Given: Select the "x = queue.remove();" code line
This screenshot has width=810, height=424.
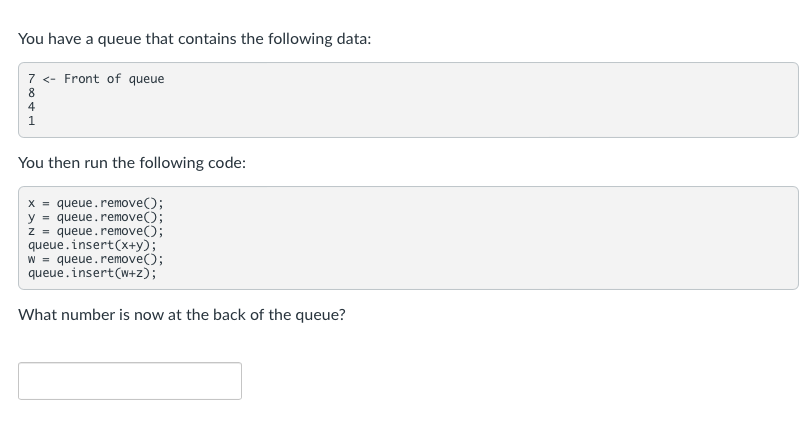Looking at the screenshot, I should tap(96, 203).
